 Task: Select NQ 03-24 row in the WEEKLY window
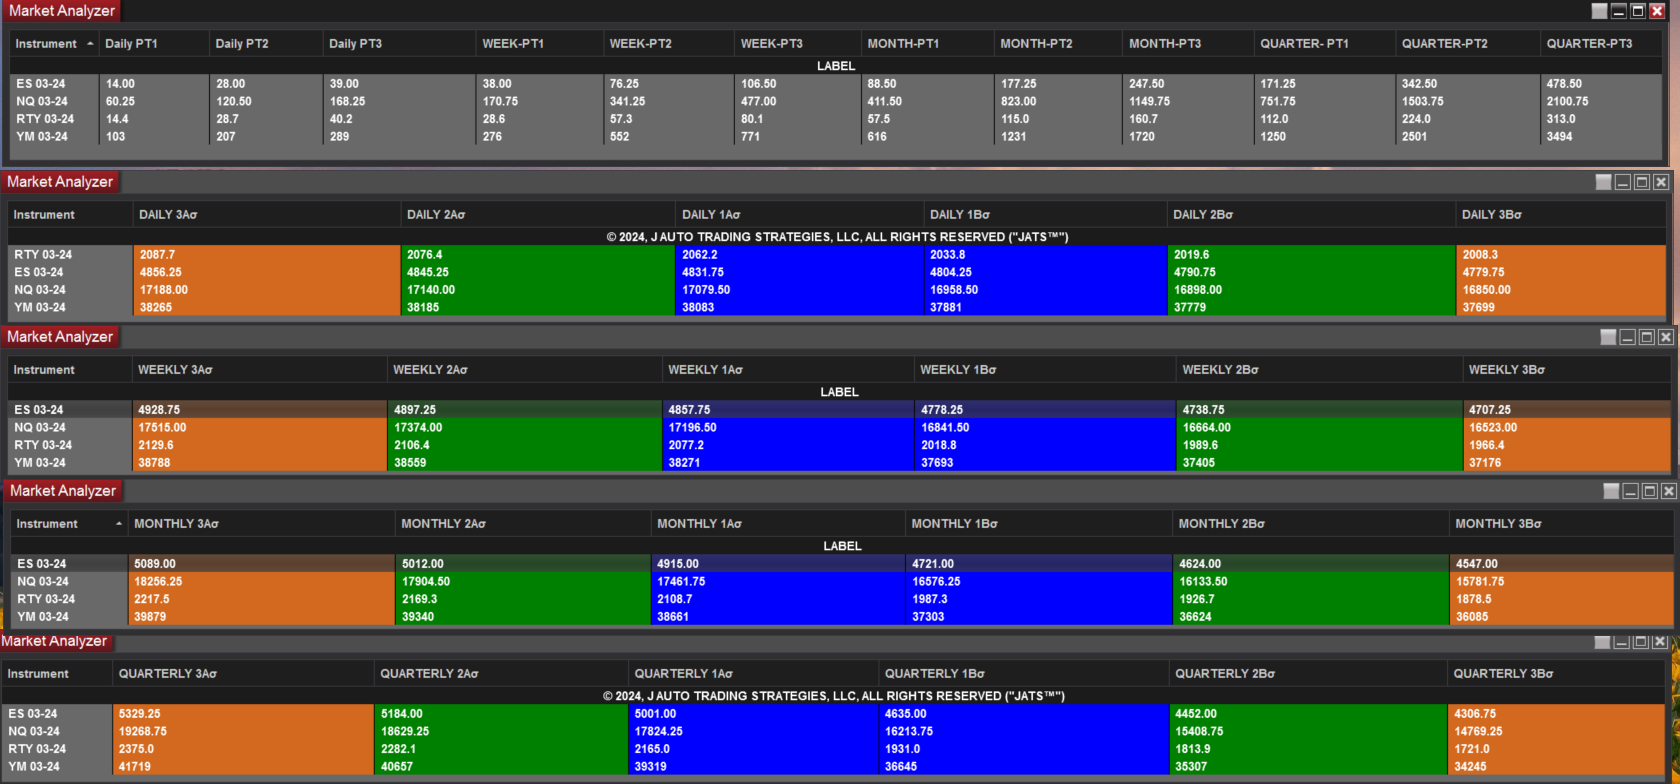click(840, 428)
